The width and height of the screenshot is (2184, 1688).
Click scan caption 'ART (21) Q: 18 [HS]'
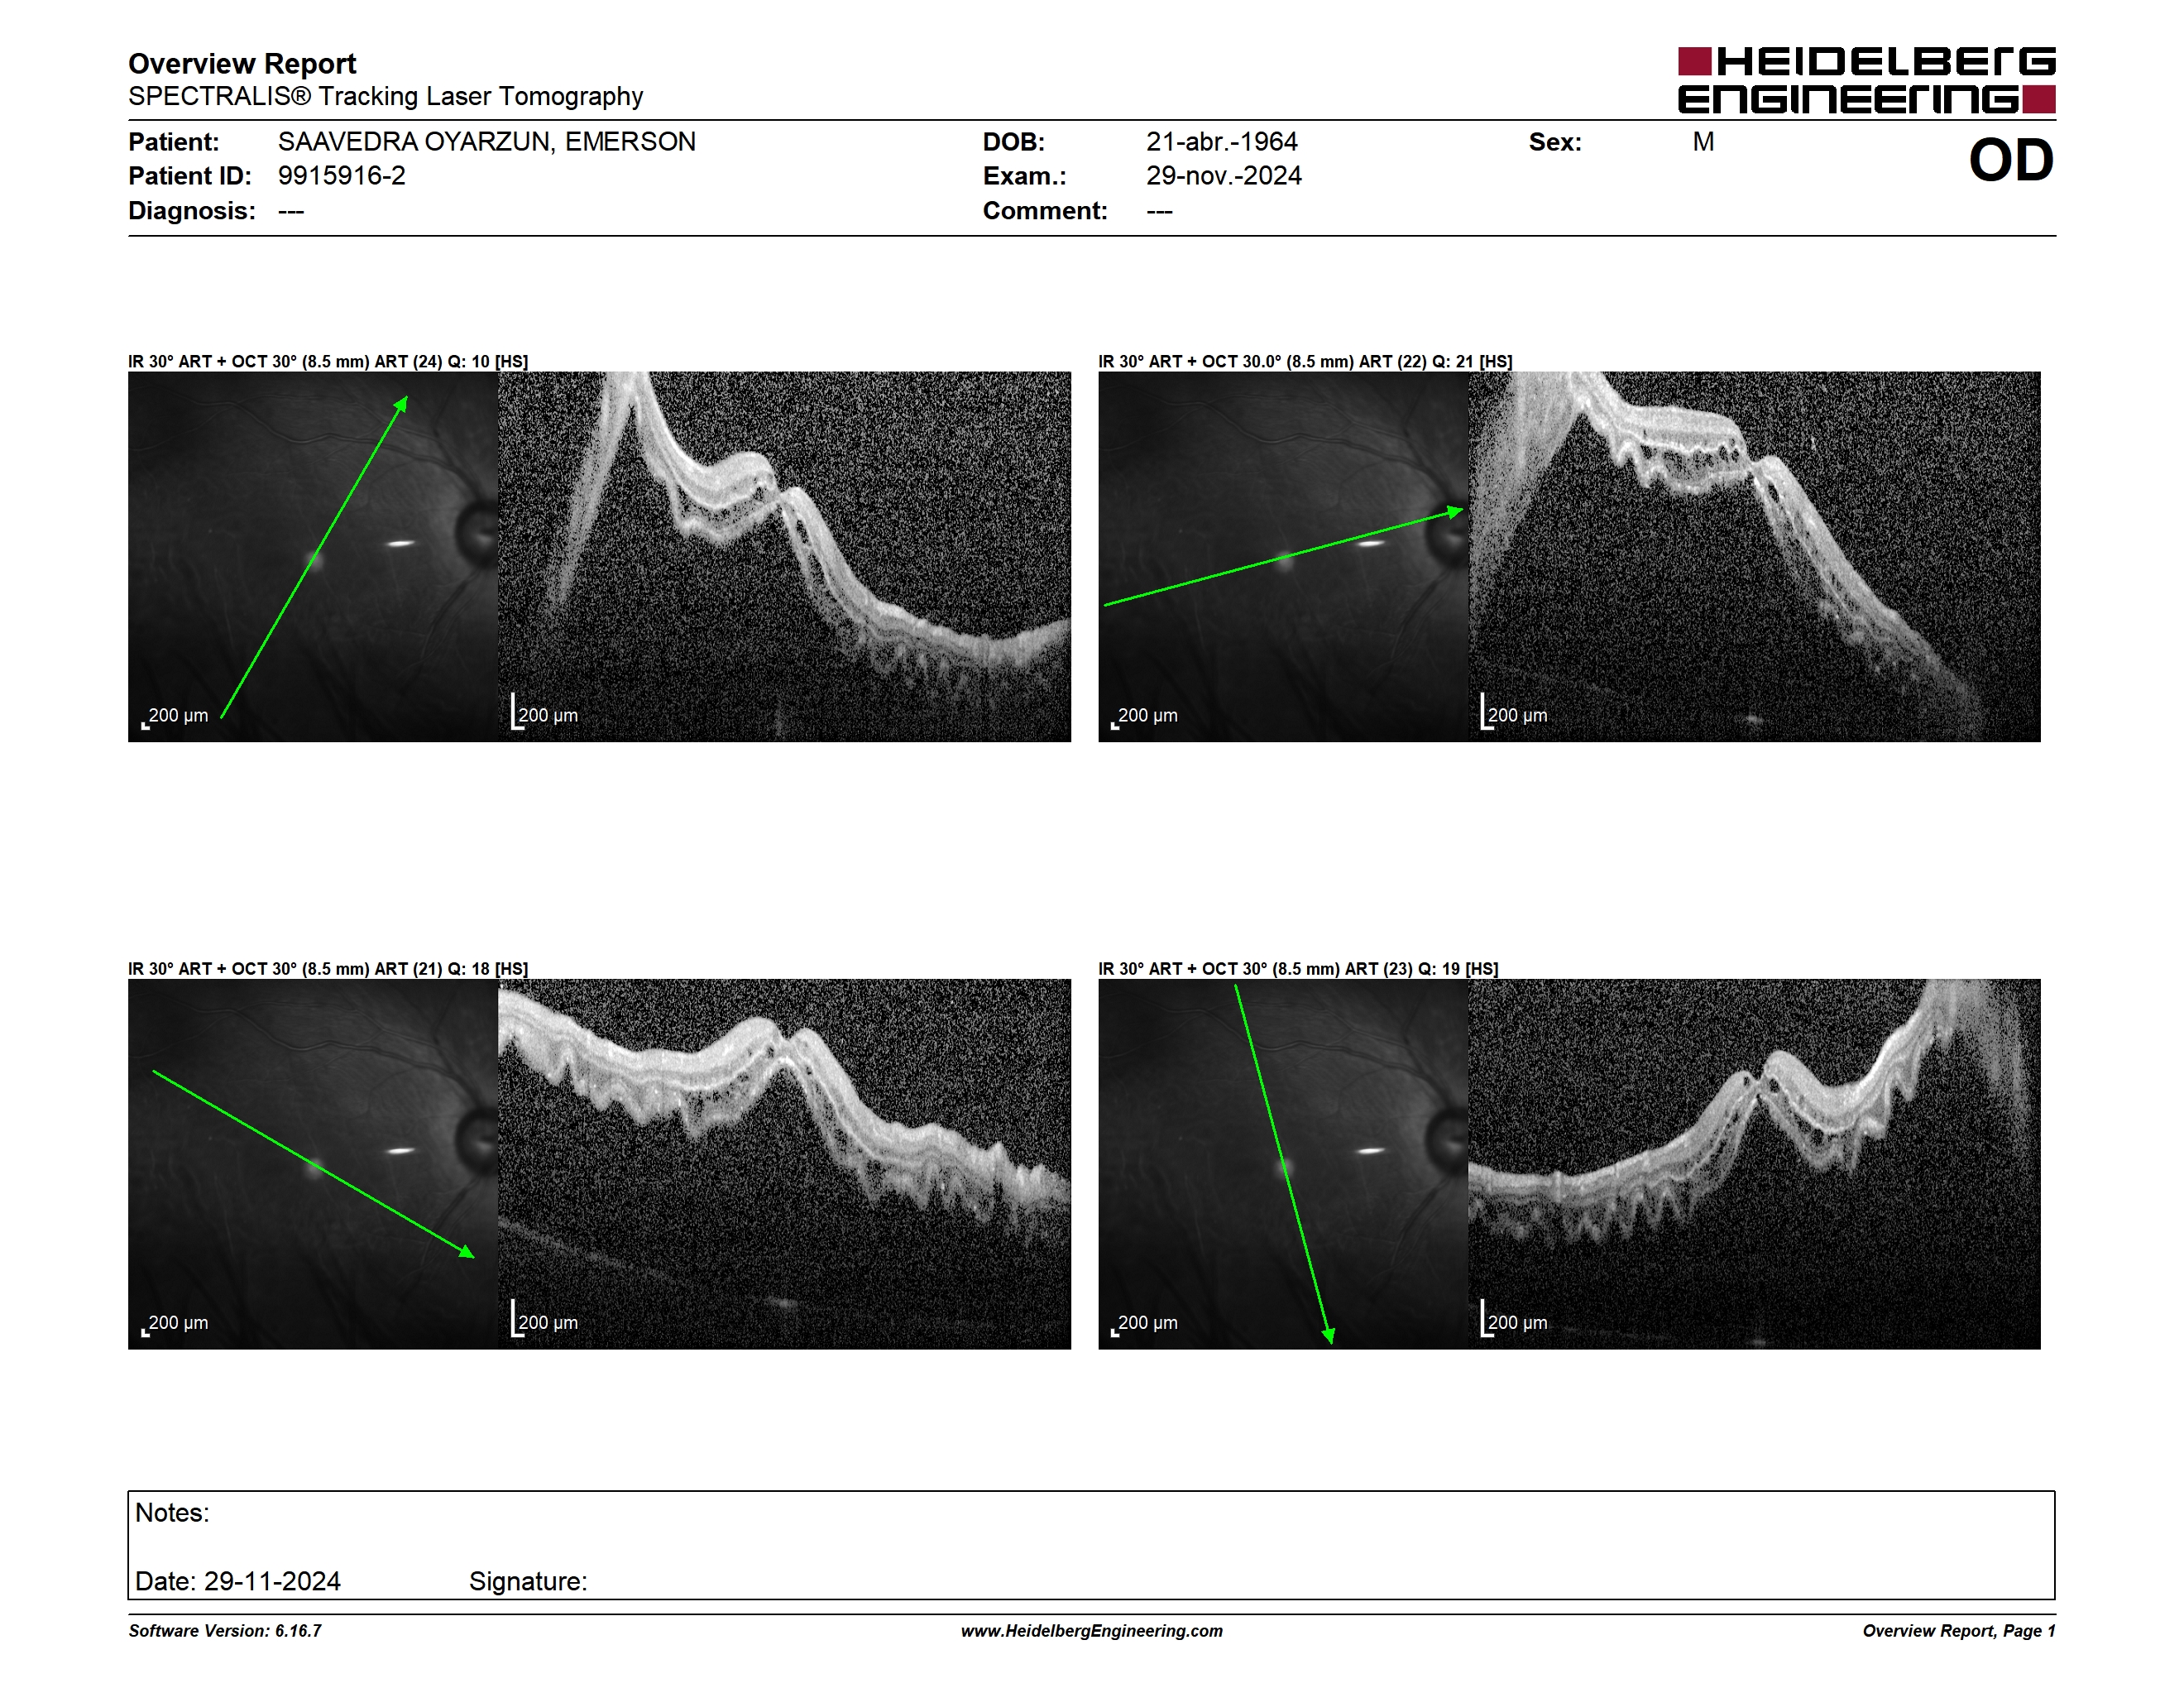(451, 969)
